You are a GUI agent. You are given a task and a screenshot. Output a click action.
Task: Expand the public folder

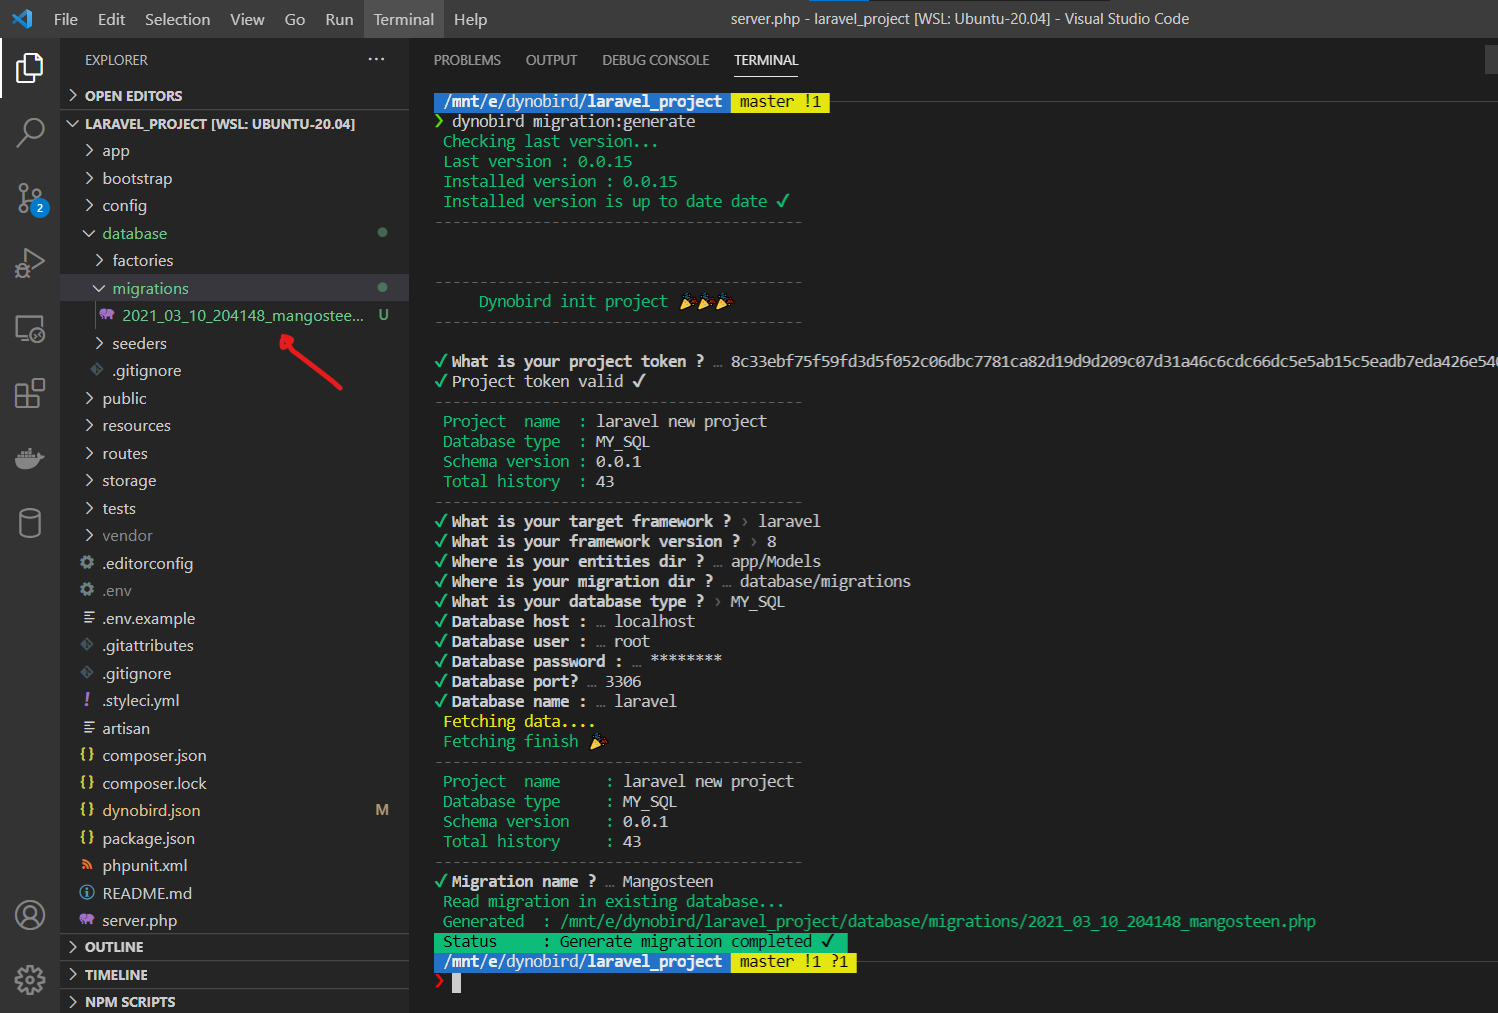coord(234,398)
